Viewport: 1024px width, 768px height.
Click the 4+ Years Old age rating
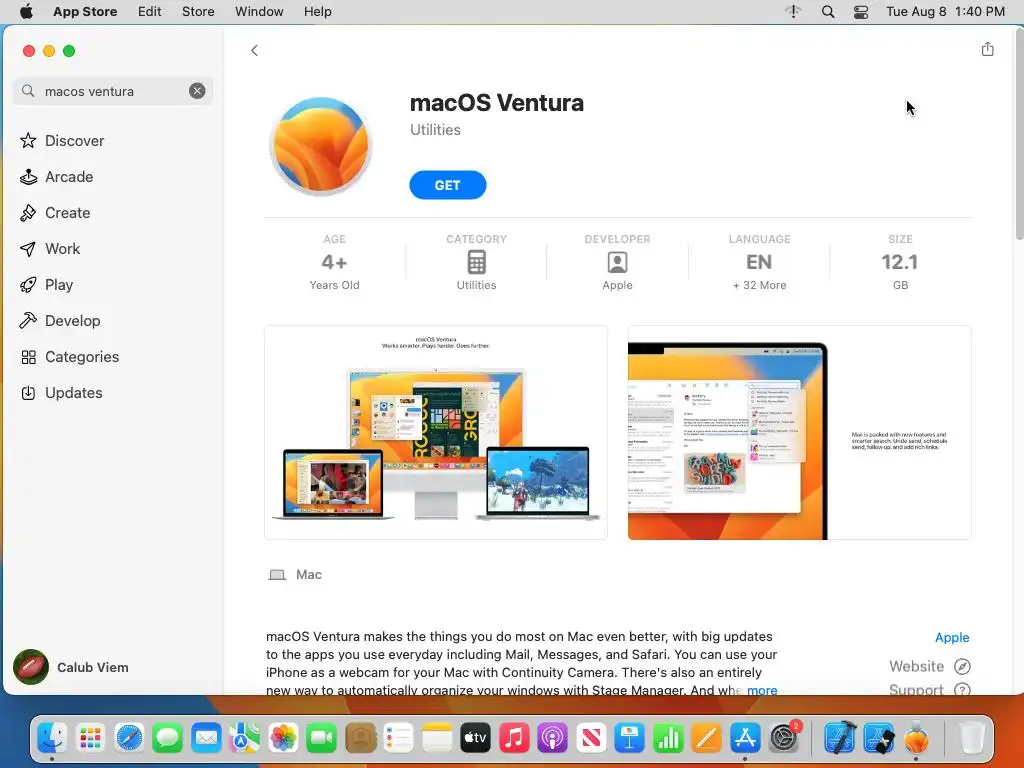click(x=334, y=262)
